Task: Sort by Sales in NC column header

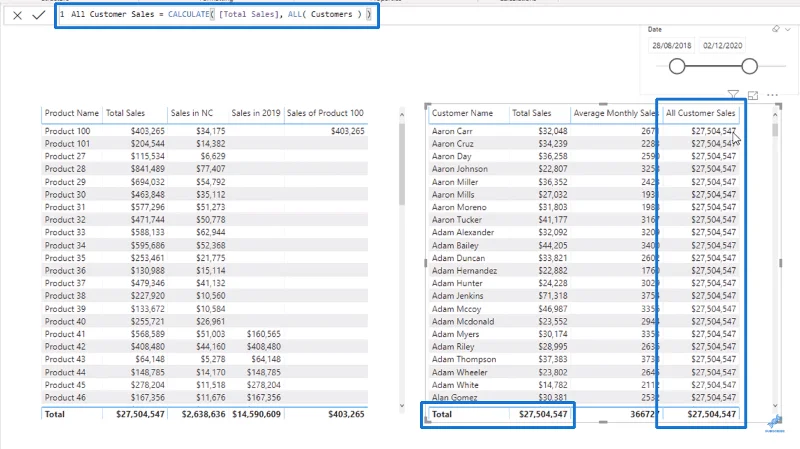Action: 192,113
